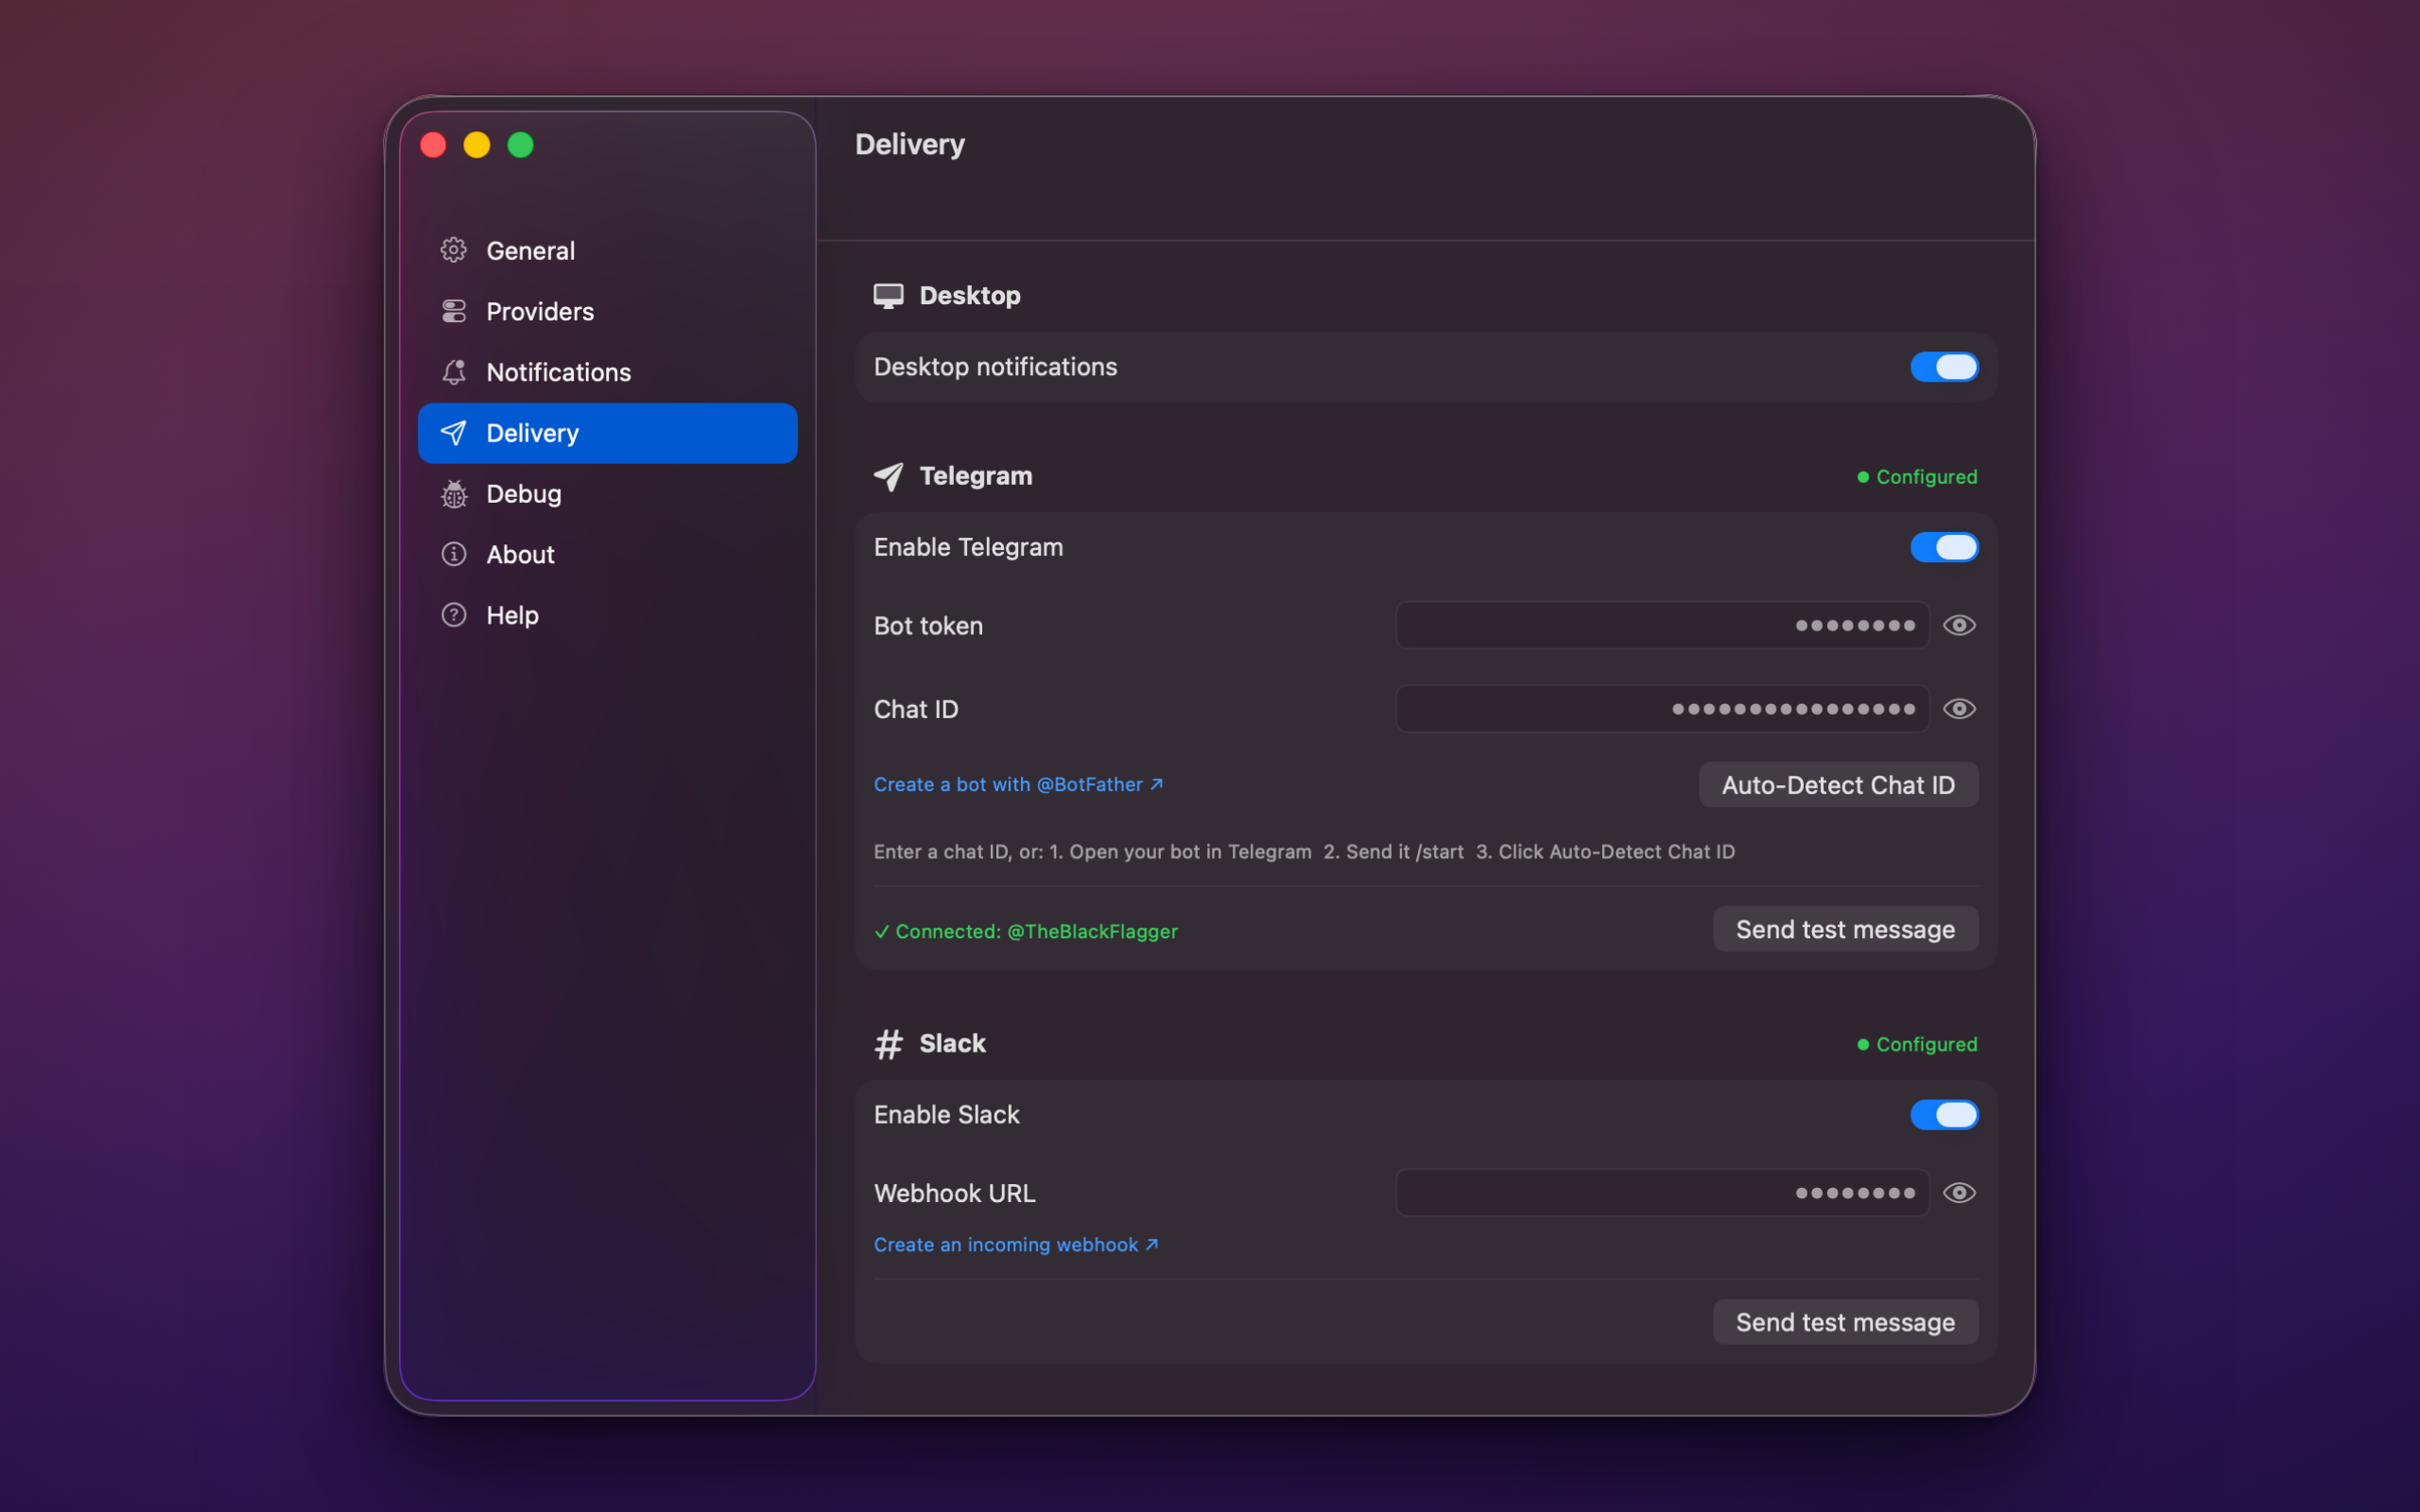Open the General settings section

coord(607,250)
